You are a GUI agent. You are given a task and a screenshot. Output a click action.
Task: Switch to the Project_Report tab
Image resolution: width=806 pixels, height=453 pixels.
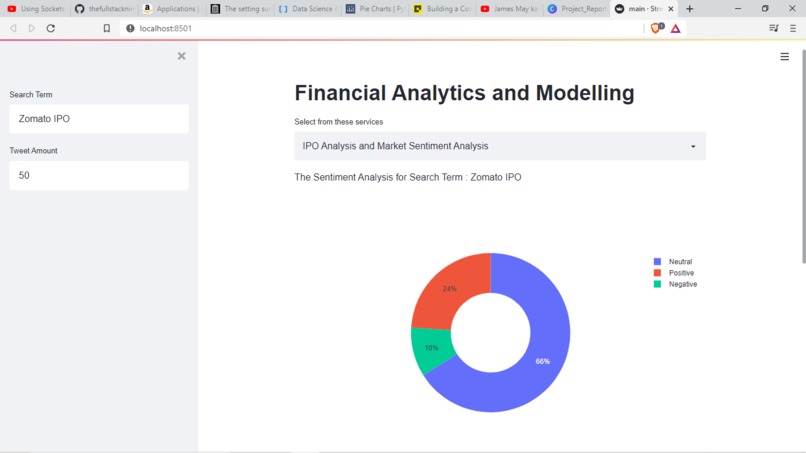(x=578, y=9)
